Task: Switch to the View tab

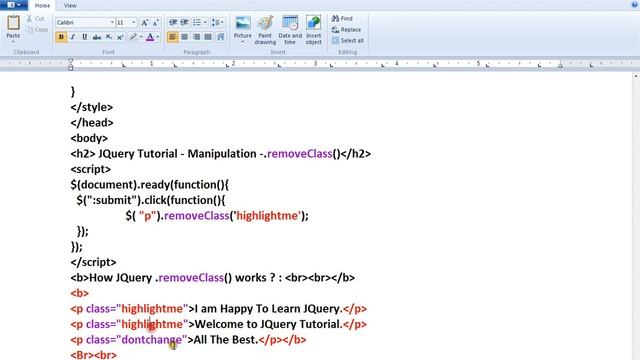Action: click(x=70, y=6)
